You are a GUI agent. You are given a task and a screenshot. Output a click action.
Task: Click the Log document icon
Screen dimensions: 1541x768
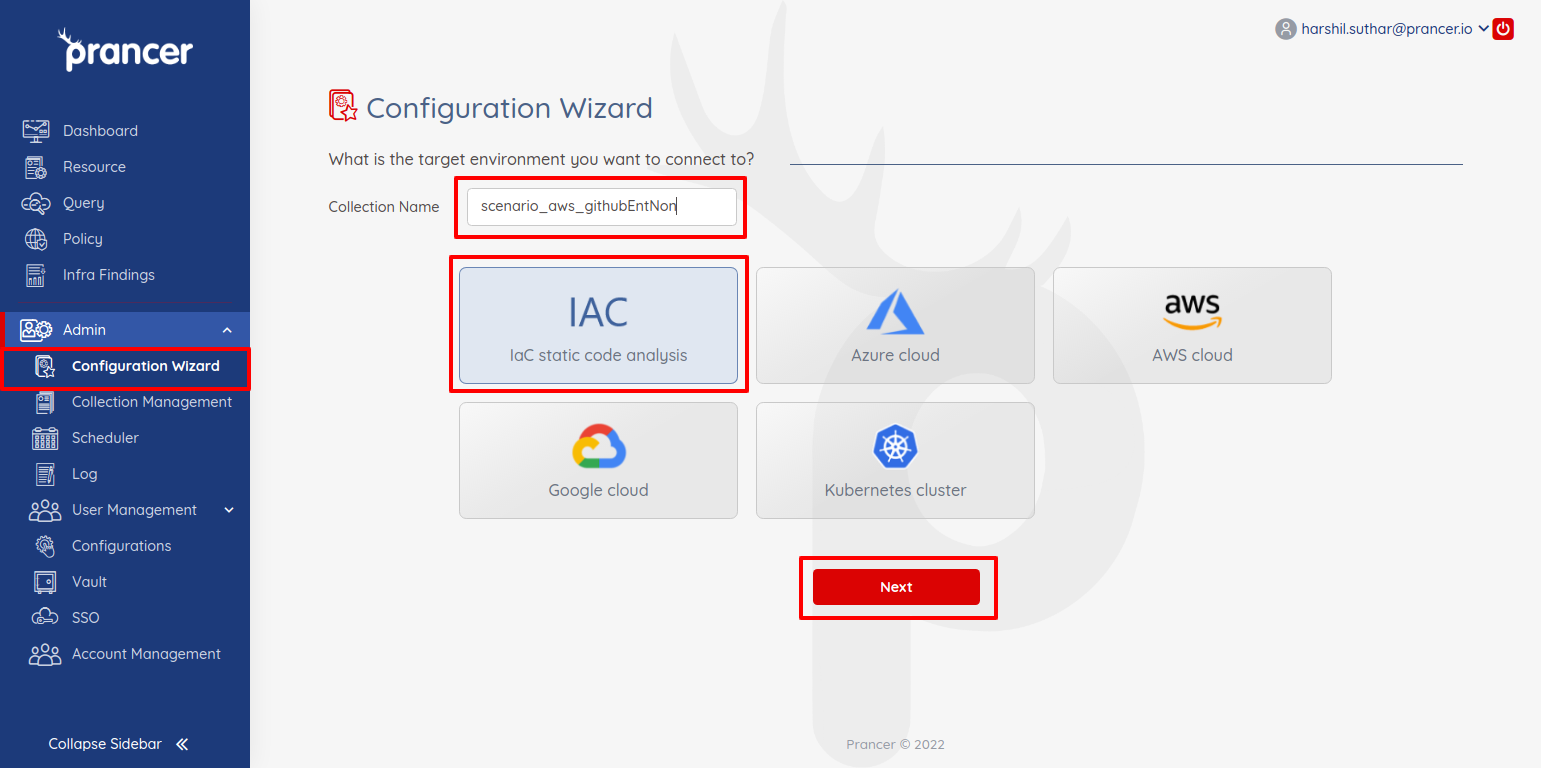point(45,474)
